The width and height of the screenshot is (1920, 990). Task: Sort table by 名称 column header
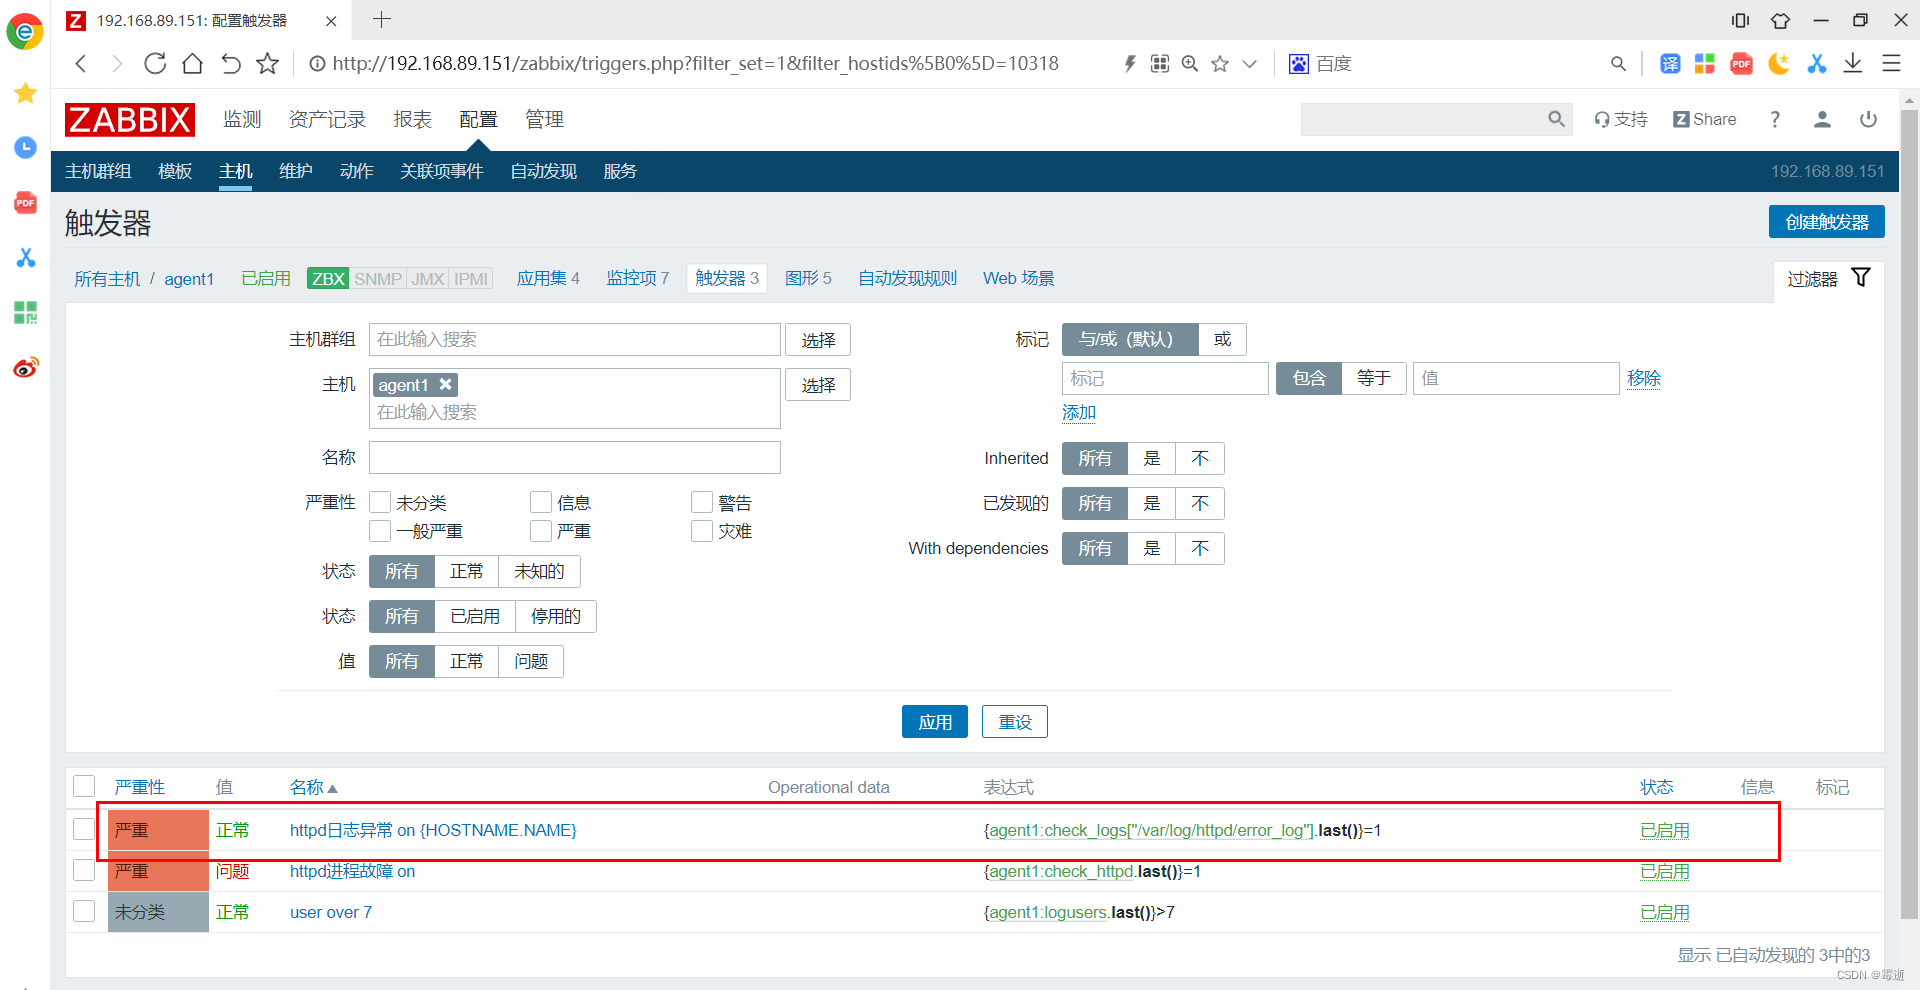point(313,787)
